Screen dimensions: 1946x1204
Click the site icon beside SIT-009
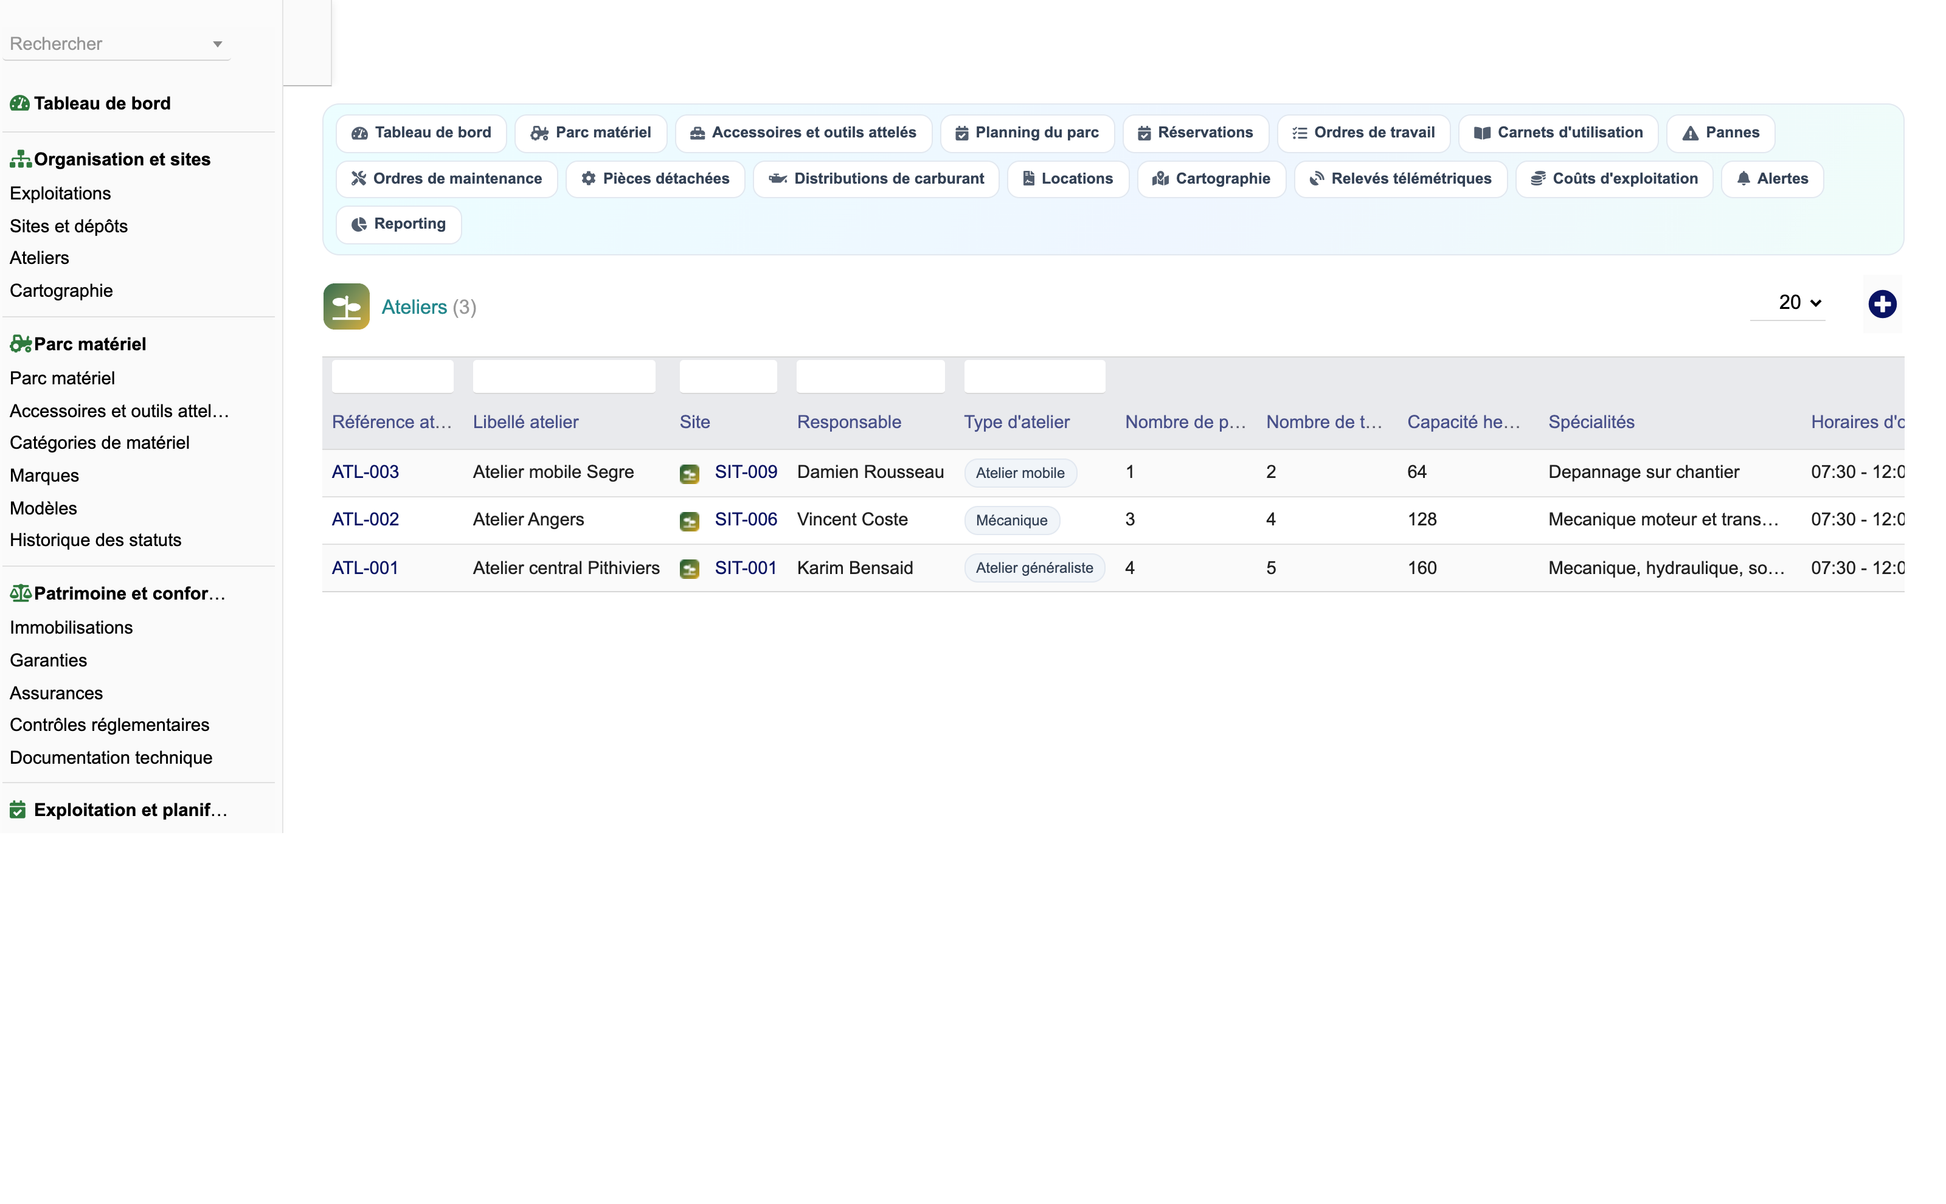pyautogui.click(x=690, y=474)
